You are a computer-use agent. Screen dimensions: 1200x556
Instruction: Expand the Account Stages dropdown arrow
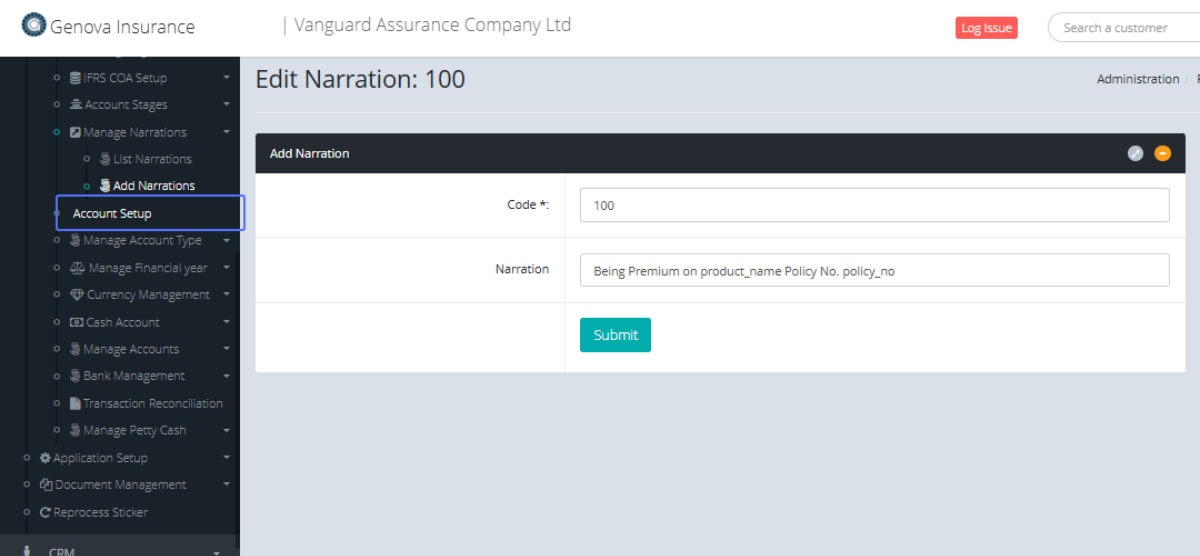pos(226,105)
